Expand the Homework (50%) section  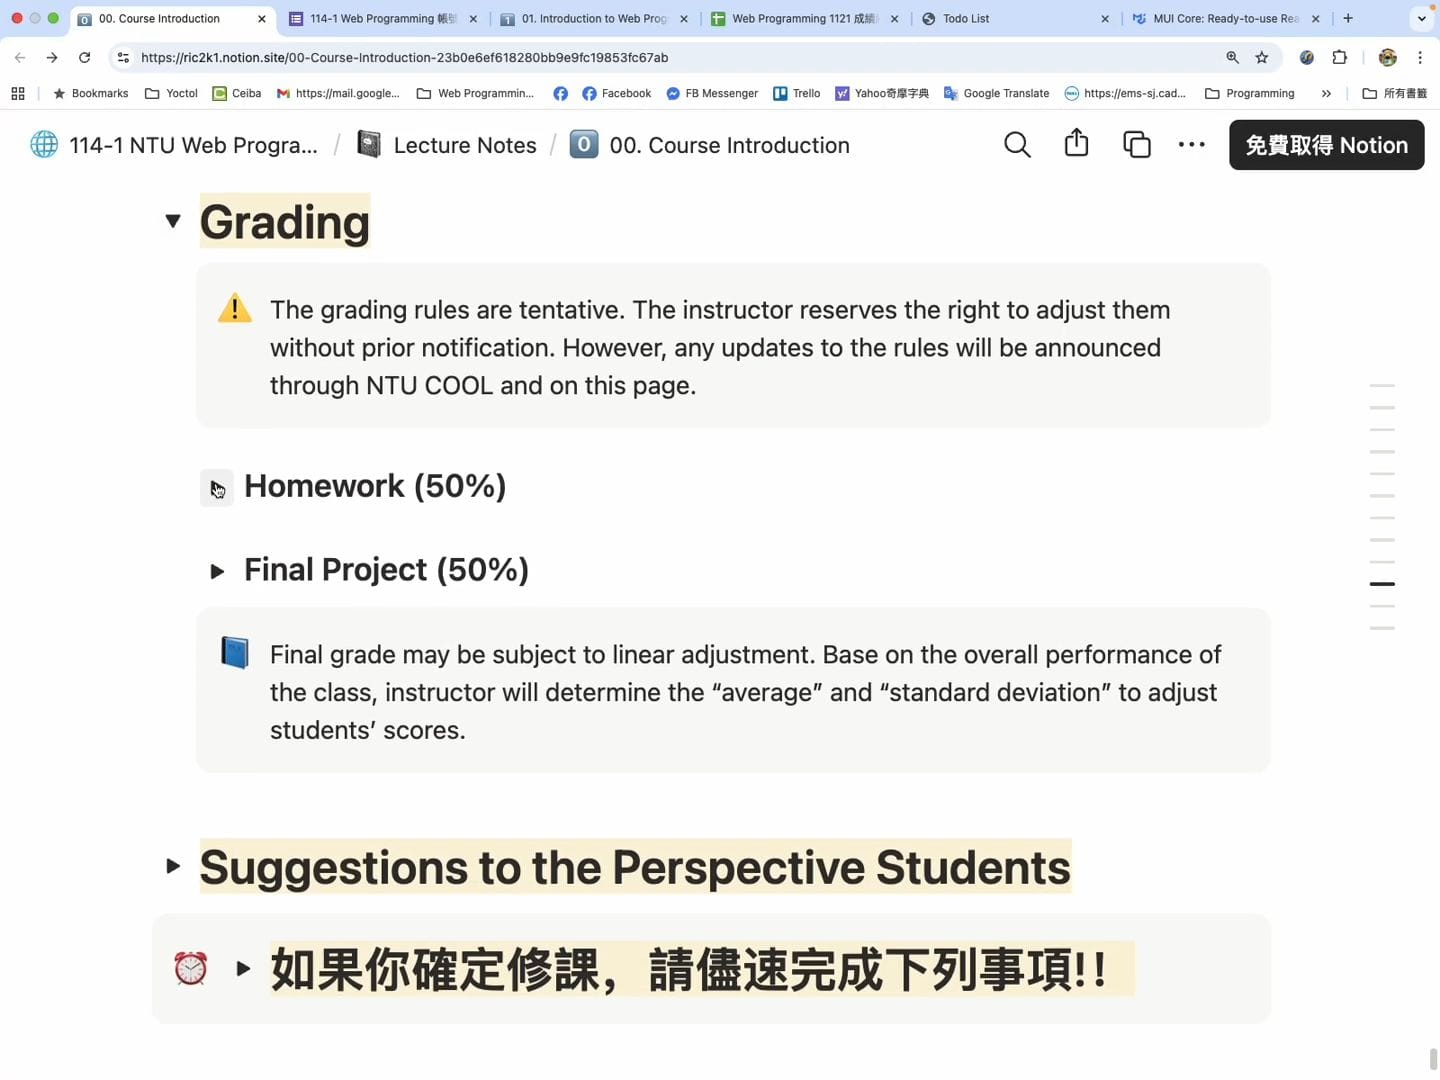click(217, 488)
